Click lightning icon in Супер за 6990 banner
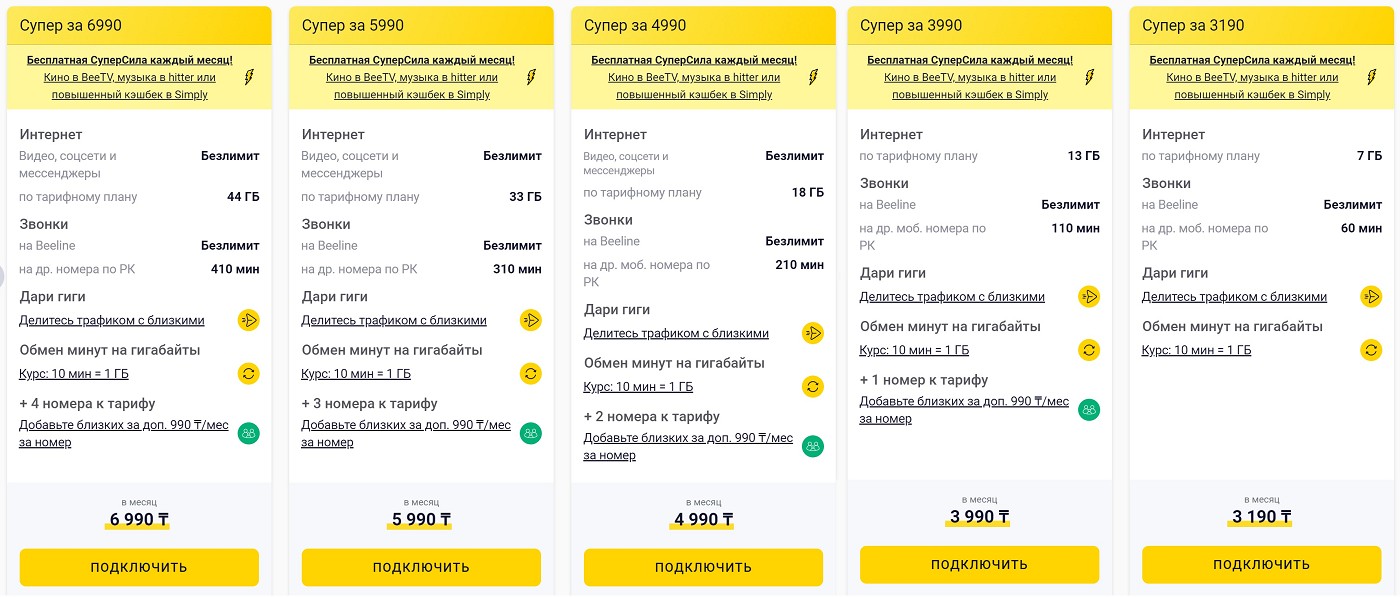Screen dimensions: 1400x597 point(249,77)
